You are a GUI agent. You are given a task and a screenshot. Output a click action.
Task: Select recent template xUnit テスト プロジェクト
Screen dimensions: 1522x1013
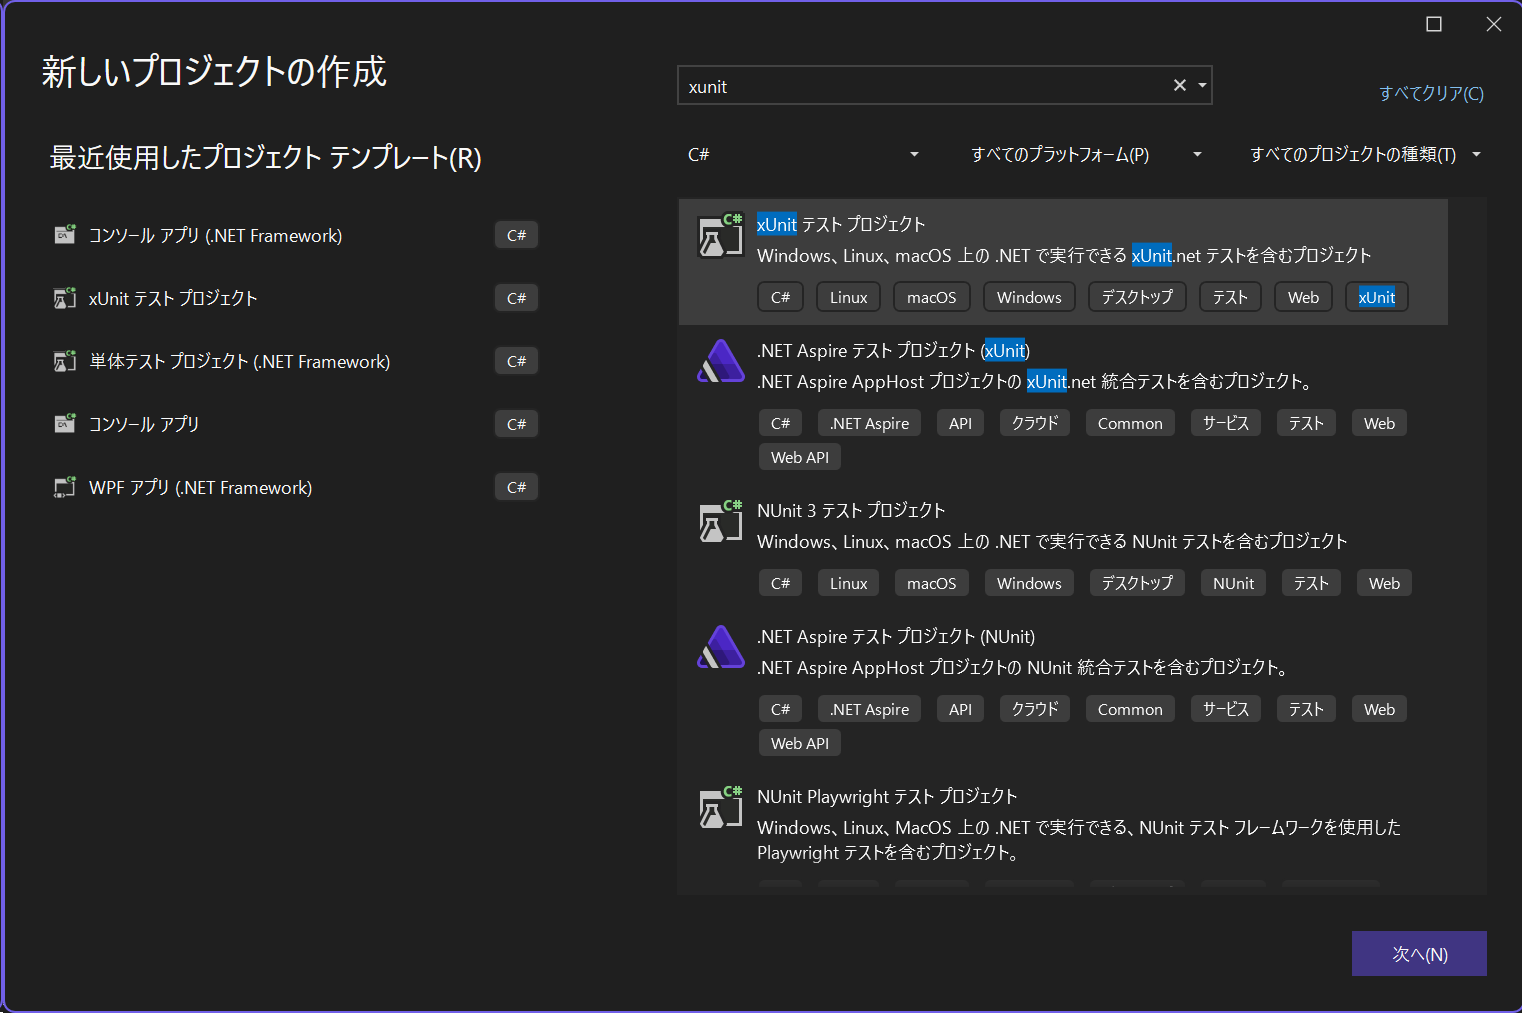(296, 298)
